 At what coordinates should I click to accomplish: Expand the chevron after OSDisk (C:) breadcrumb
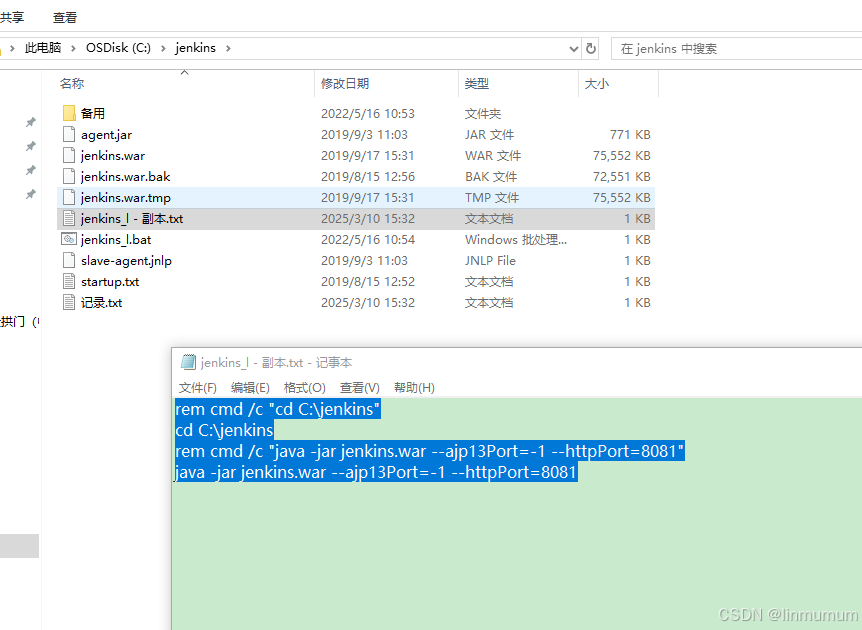(x=163, y=48)
